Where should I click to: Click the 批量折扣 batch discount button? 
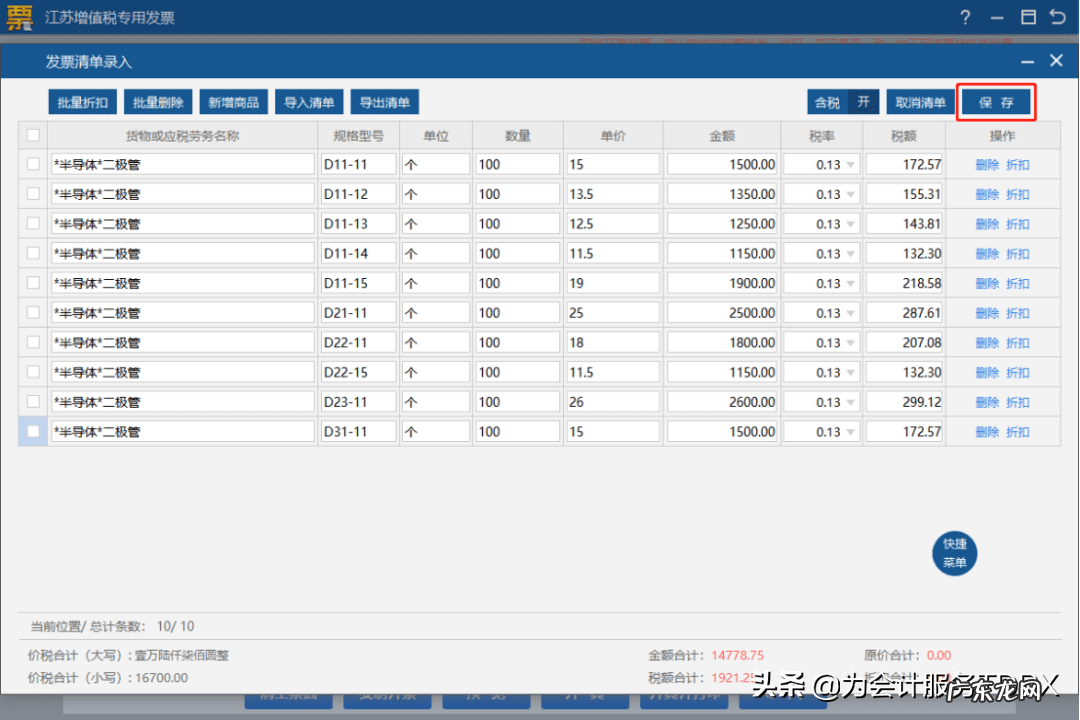[x=81, y=101]
